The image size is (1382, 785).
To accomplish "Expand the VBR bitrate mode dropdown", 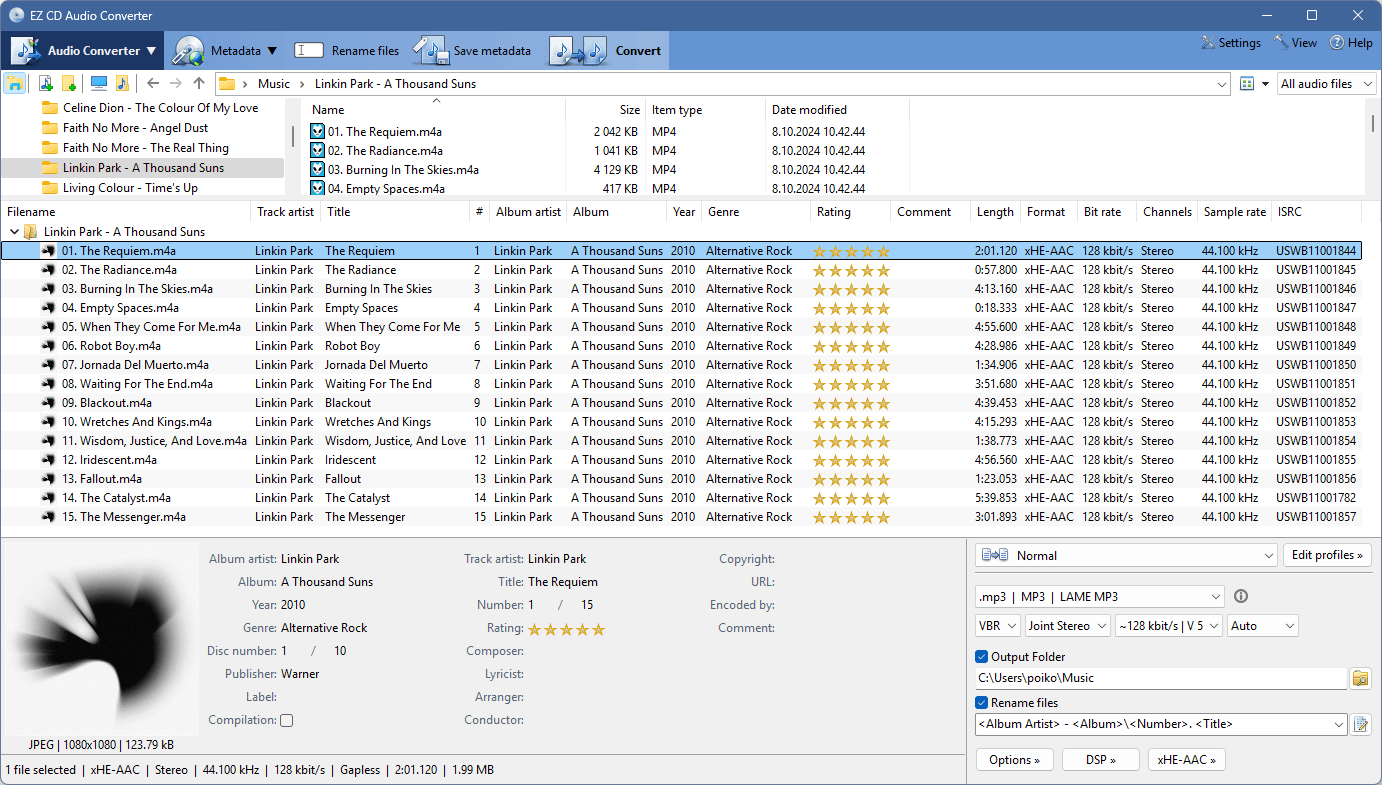I will click(x=997, y=625).
